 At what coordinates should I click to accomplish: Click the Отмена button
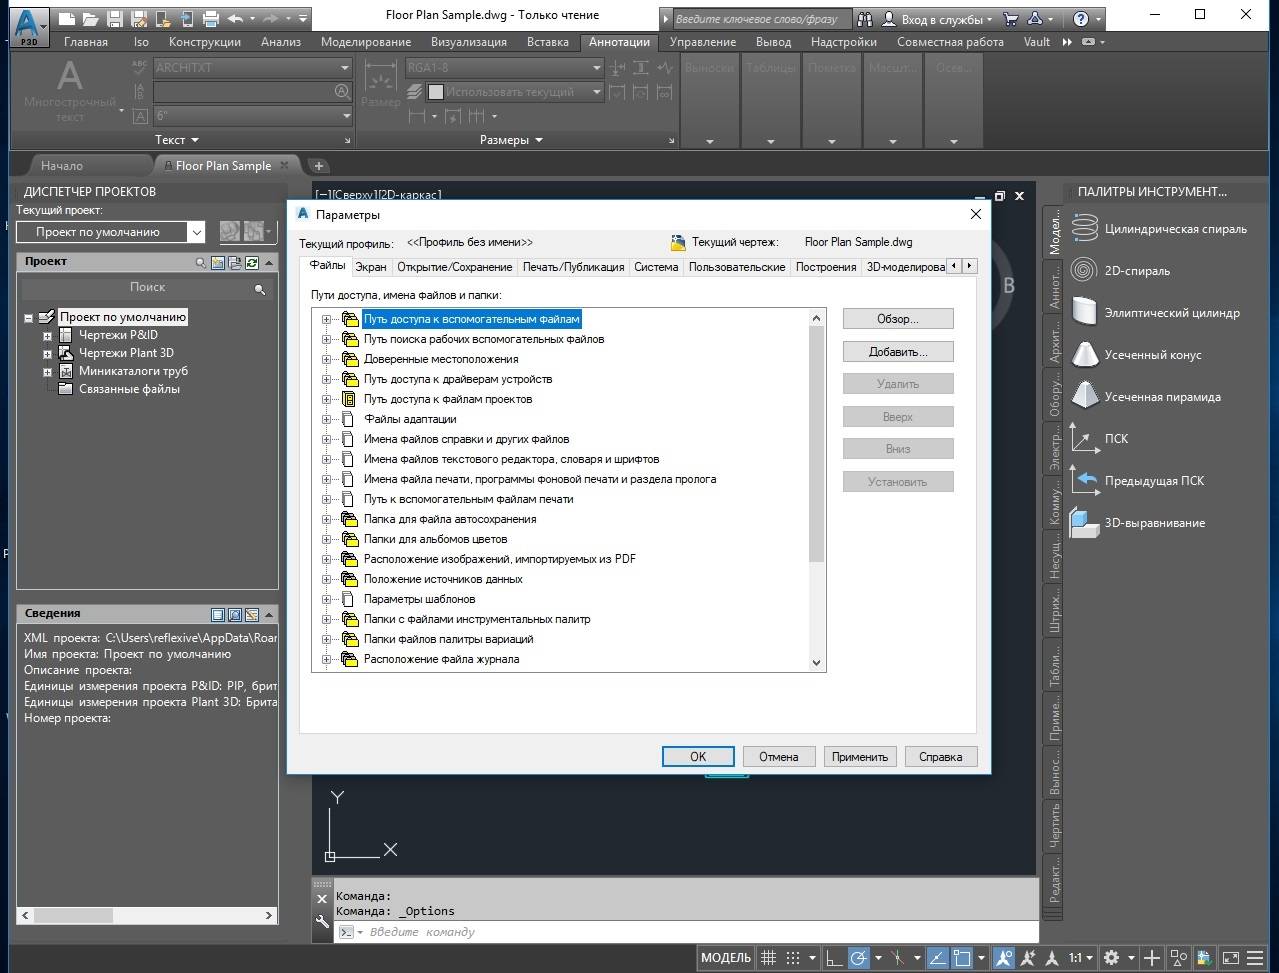click(x=778, y=757)
